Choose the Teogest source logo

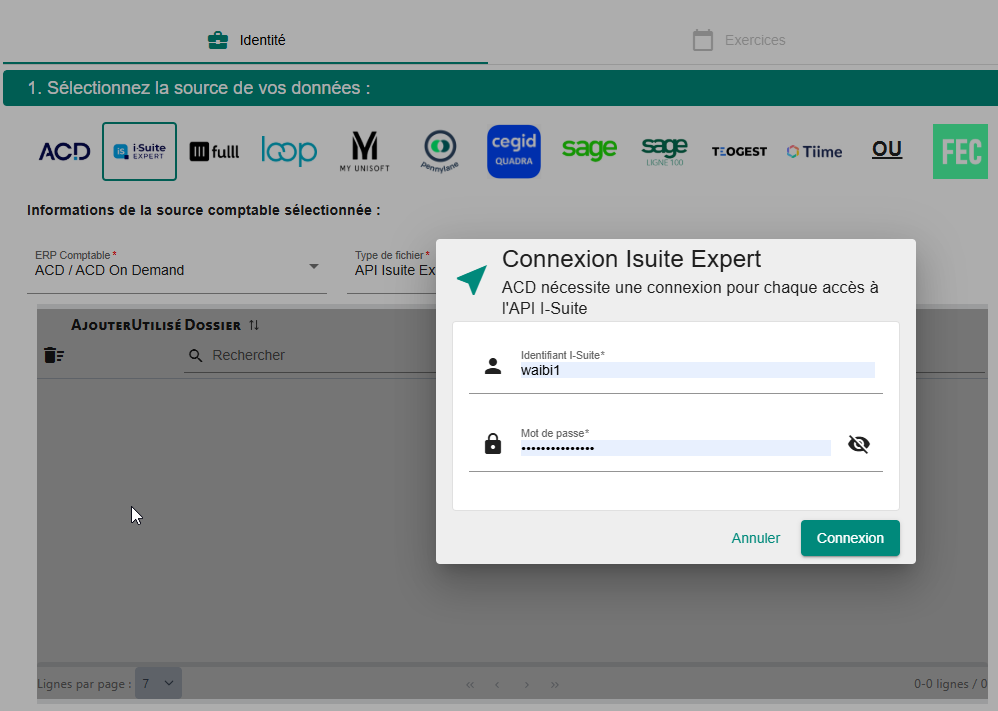tap(739, 152)
